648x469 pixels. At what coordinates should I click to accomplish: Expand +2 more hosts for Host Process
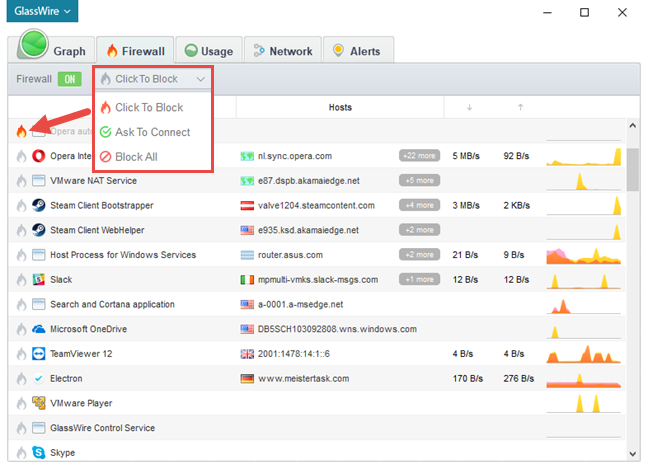[x=419, y=255]
